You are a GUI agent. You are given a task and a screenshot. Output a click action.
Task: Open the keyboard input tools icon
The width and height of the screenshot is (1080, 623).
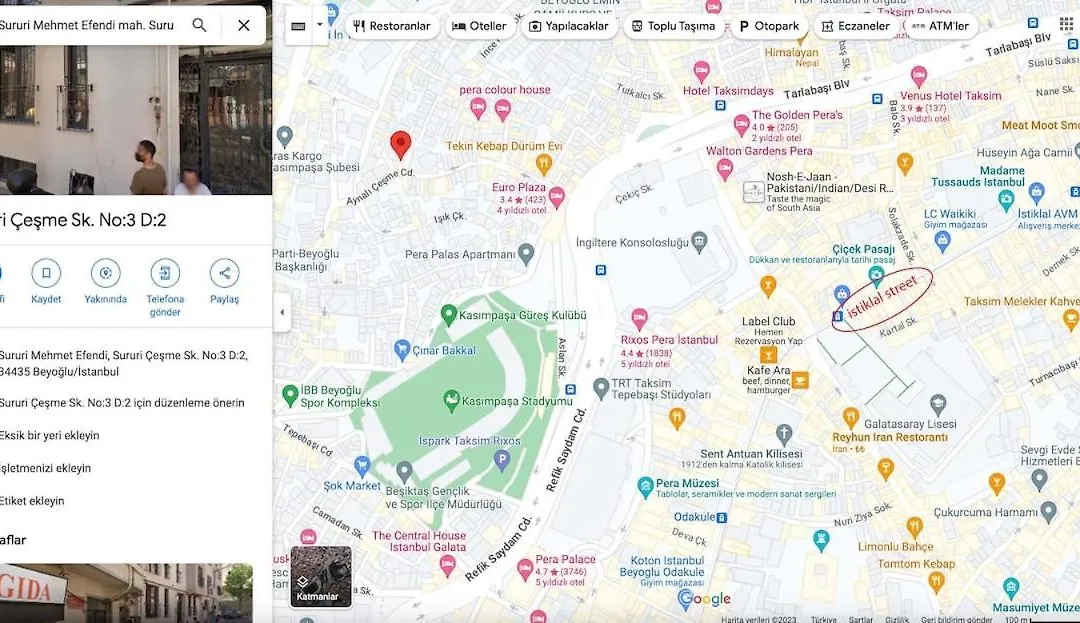tap(298, 26)
